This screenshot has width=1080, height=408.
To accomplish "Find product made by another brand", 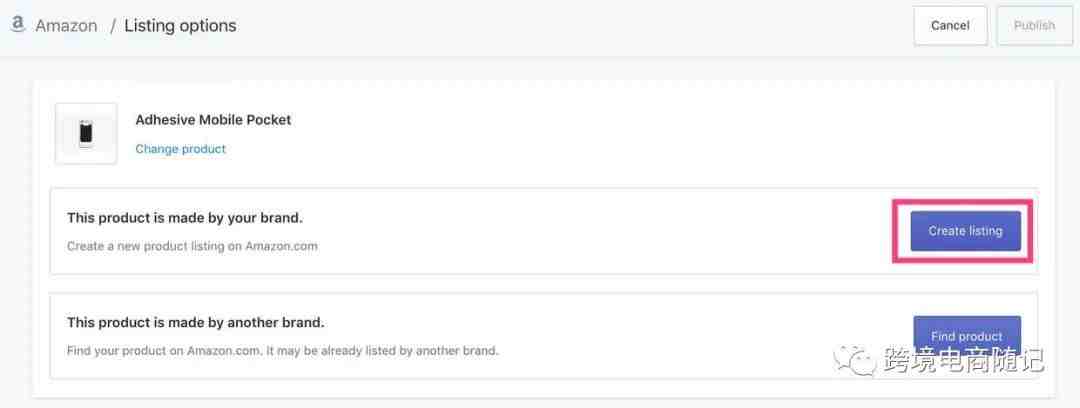I will 966,336.
